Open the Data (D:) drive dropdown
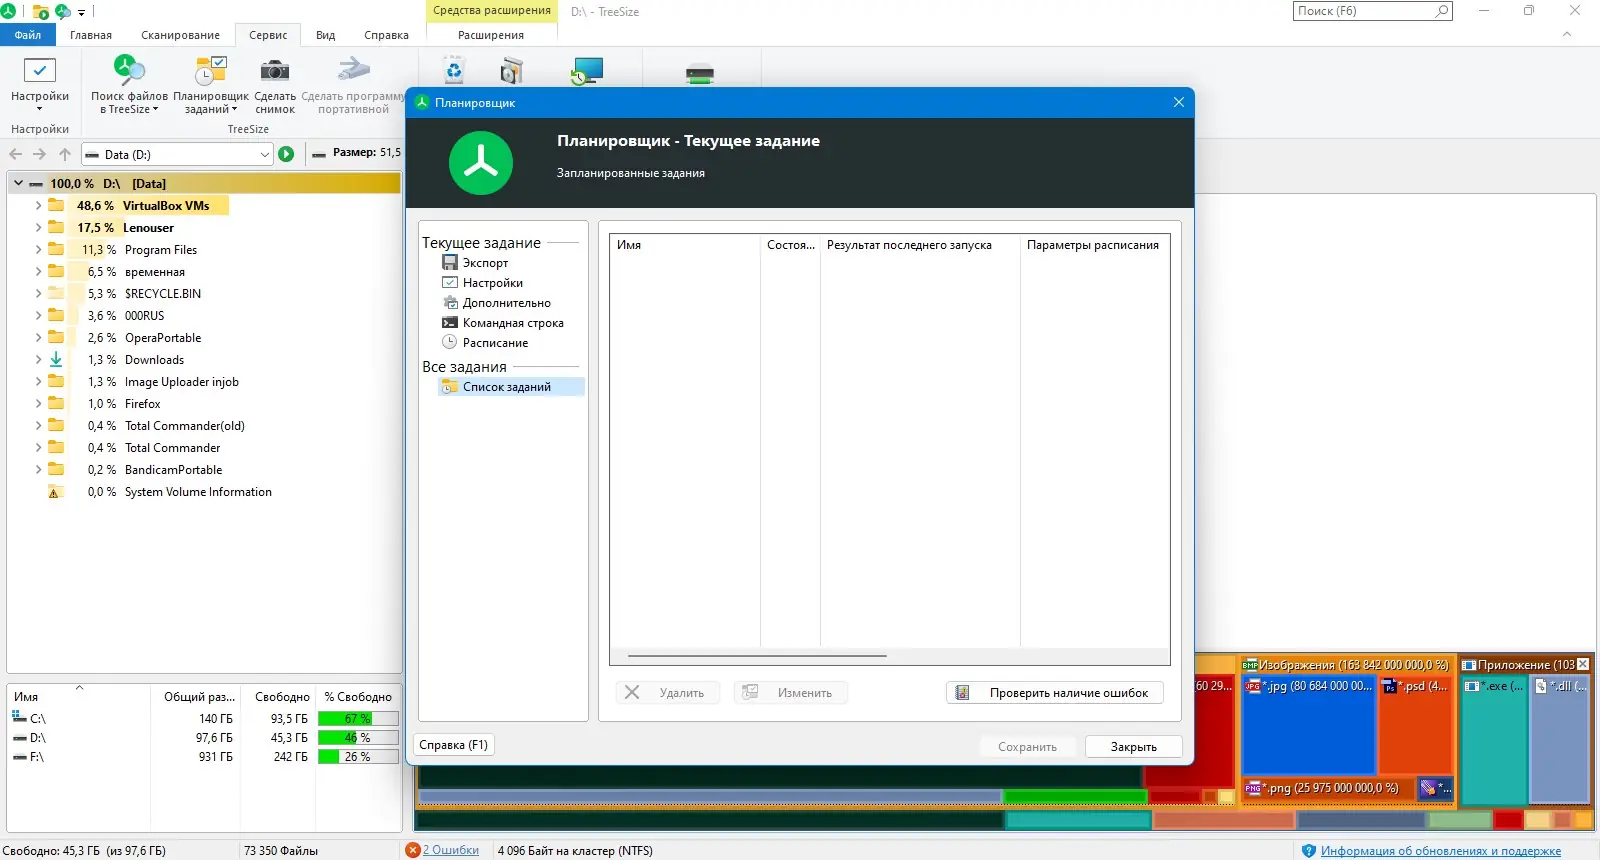This screenshot has height=860, width=1600. coord(265,154)
